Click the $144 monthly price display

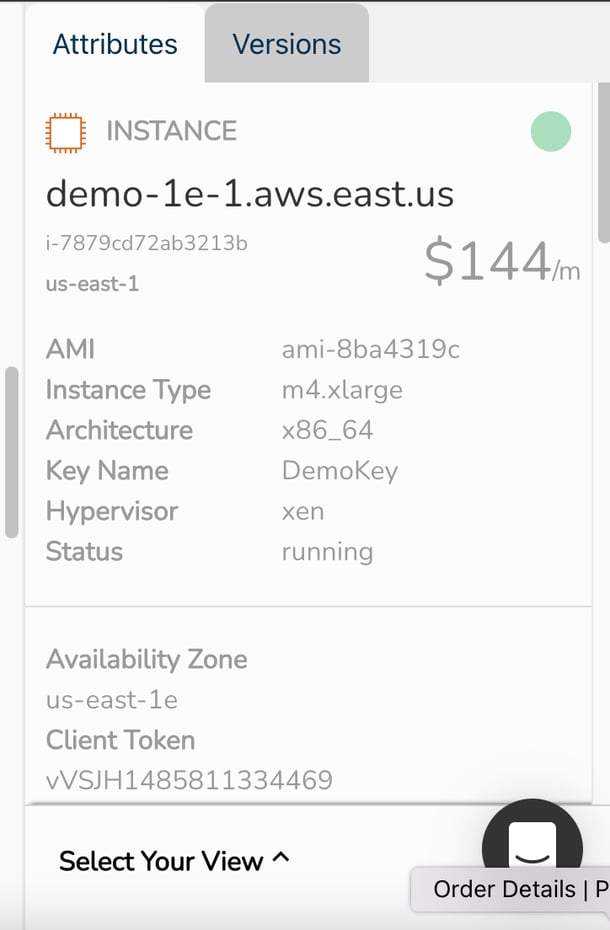499,264
